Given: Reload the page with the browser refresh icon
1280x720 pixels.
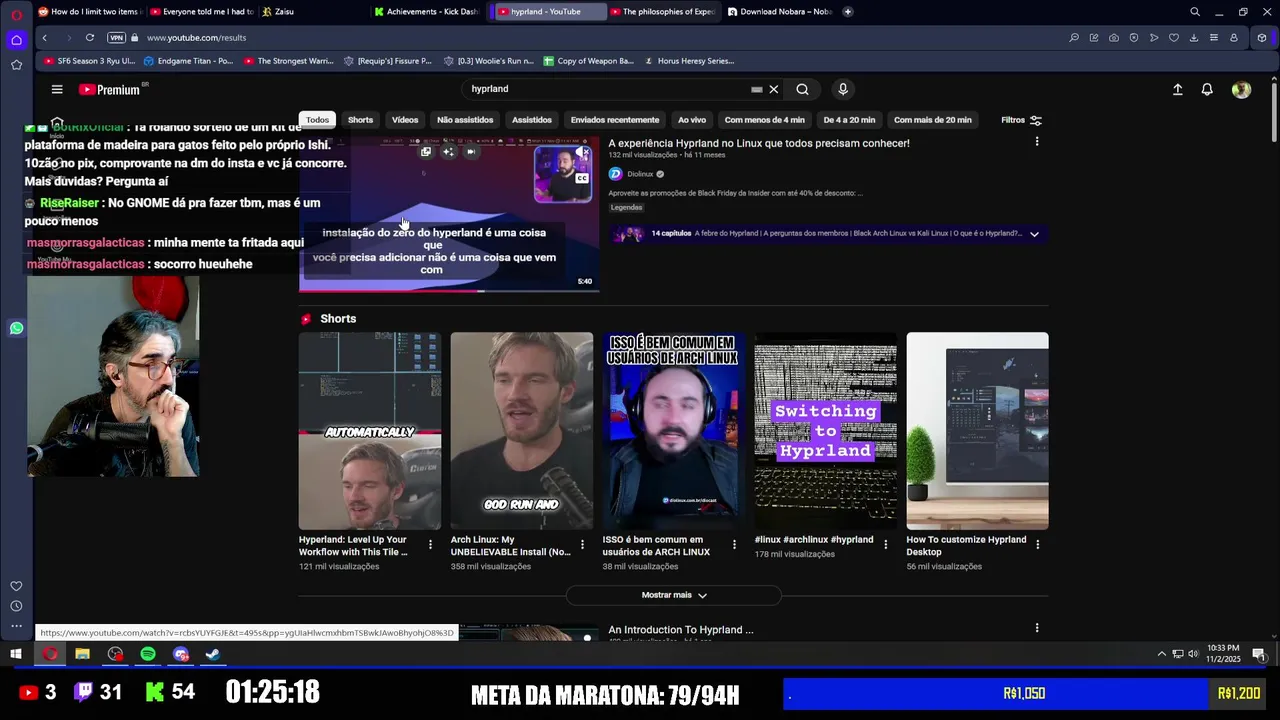Looking at the screenshot, I should coord(90,37).
